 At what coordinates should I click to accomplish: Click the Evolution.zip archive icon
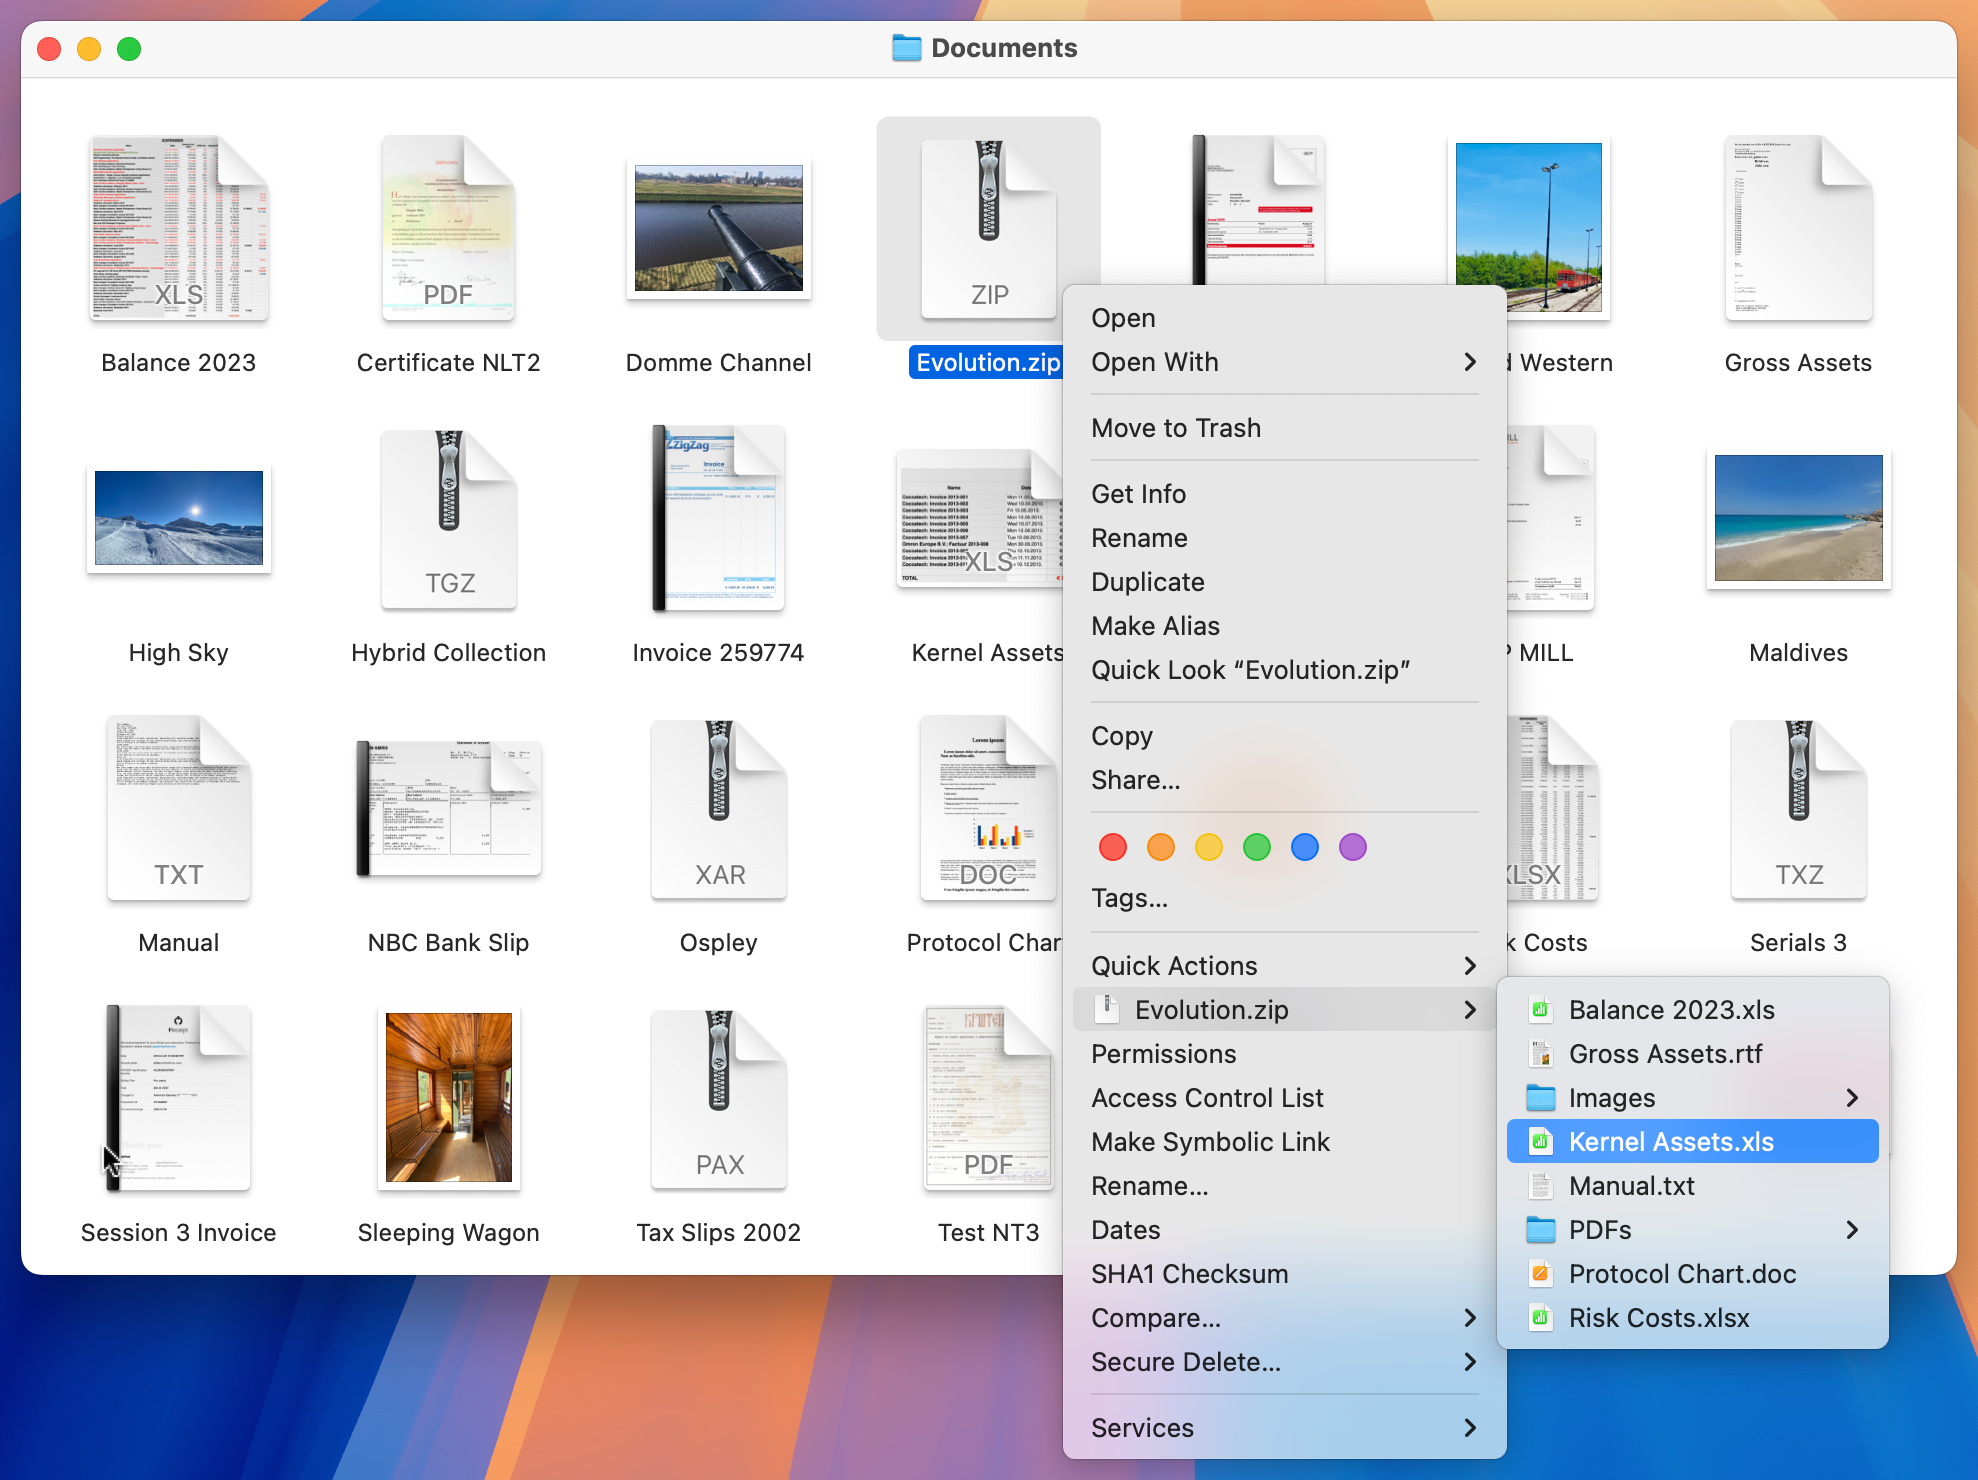click(989, 228)
